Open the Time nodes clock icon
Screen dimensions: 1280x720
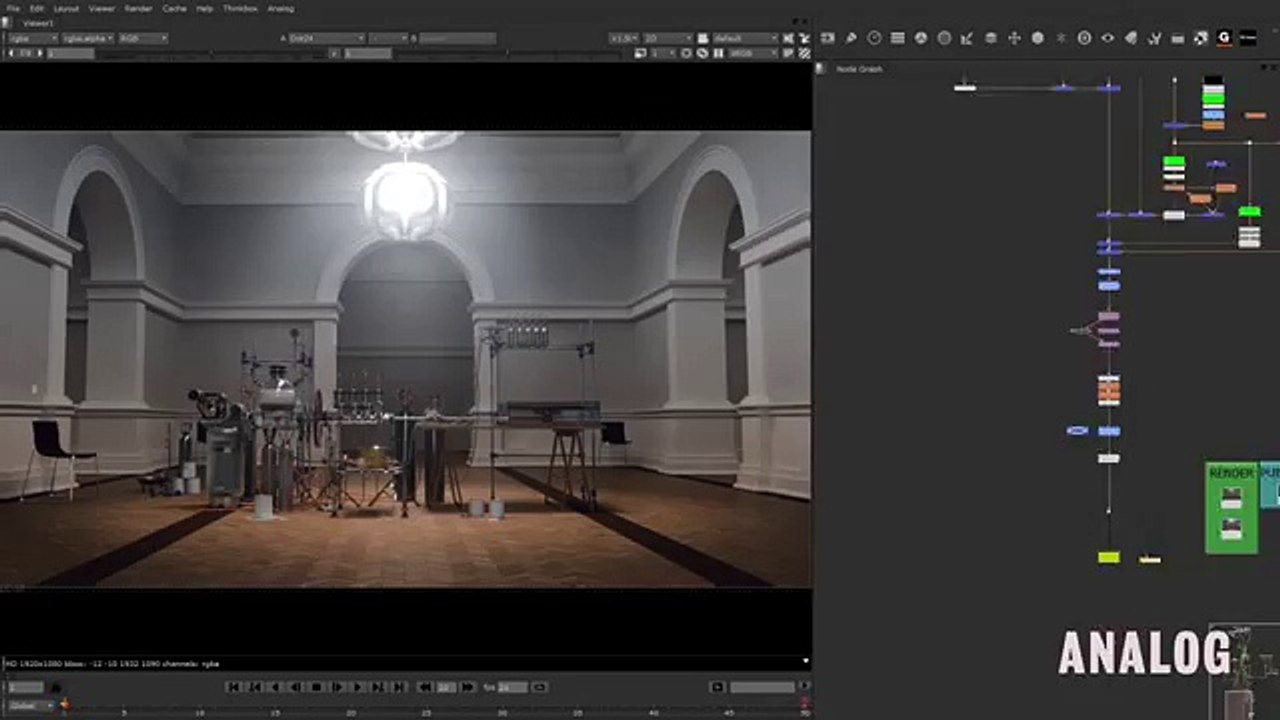click(874, 38)
